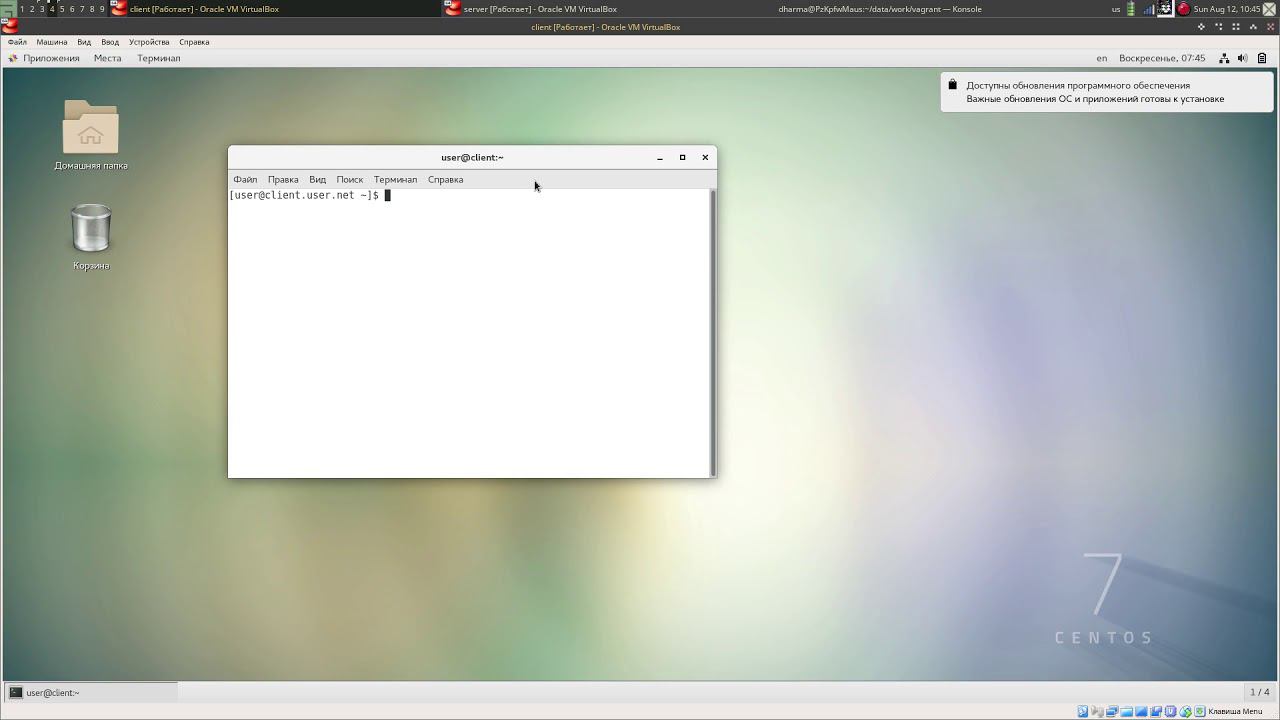Image resolution: width=1280 pixels, height=720 pixels.
Task: Click the GNOME volume speaker icon
Action: pos(1242,58)
